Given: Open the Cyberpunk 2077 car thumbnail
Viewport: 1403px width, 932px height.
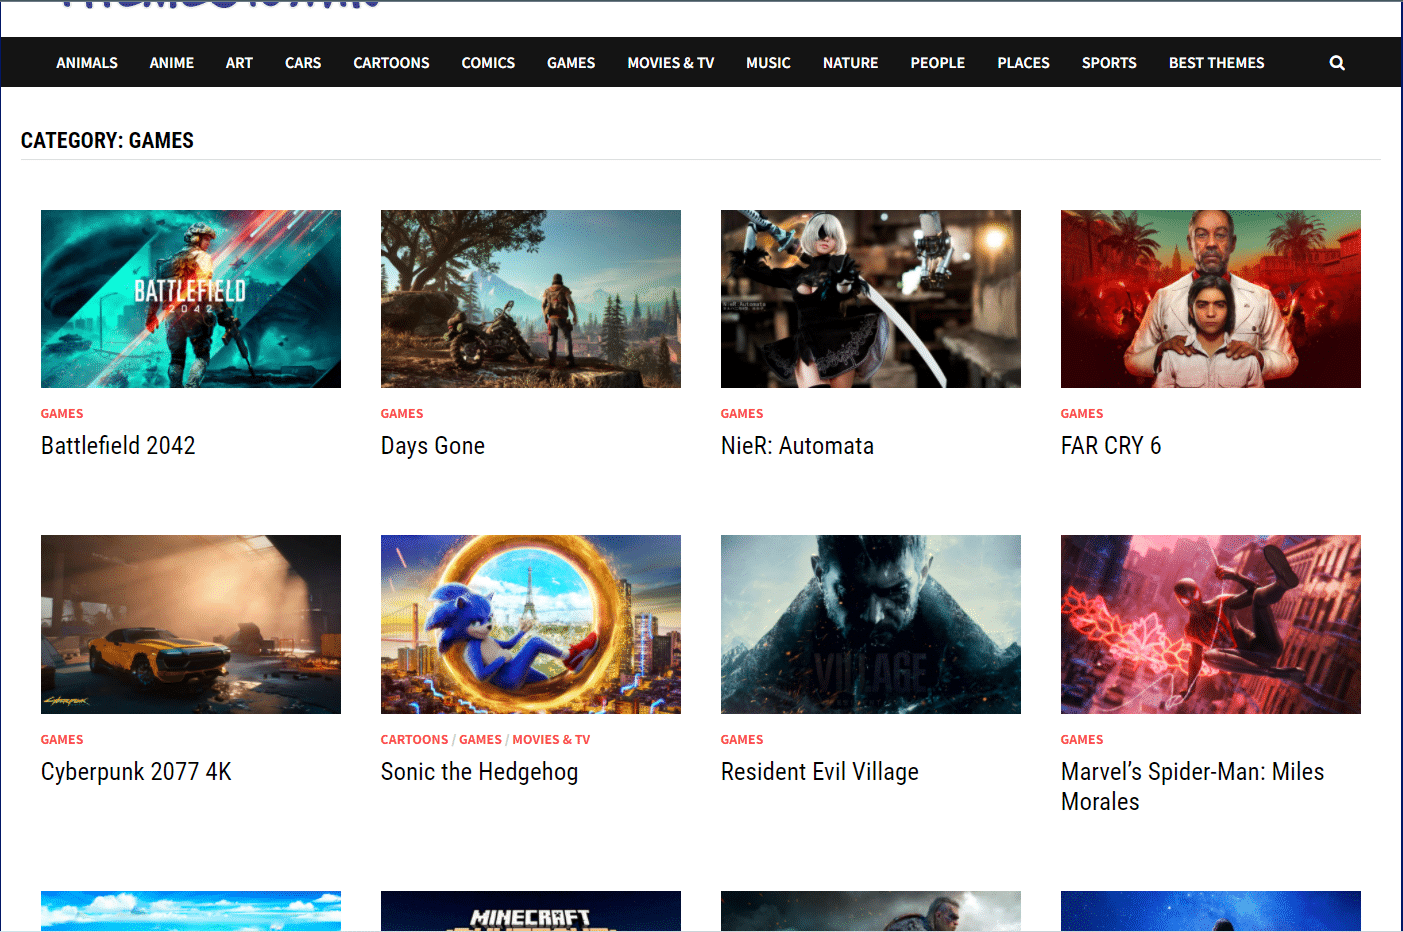Looking at the screenshot, I should (191, 624).
